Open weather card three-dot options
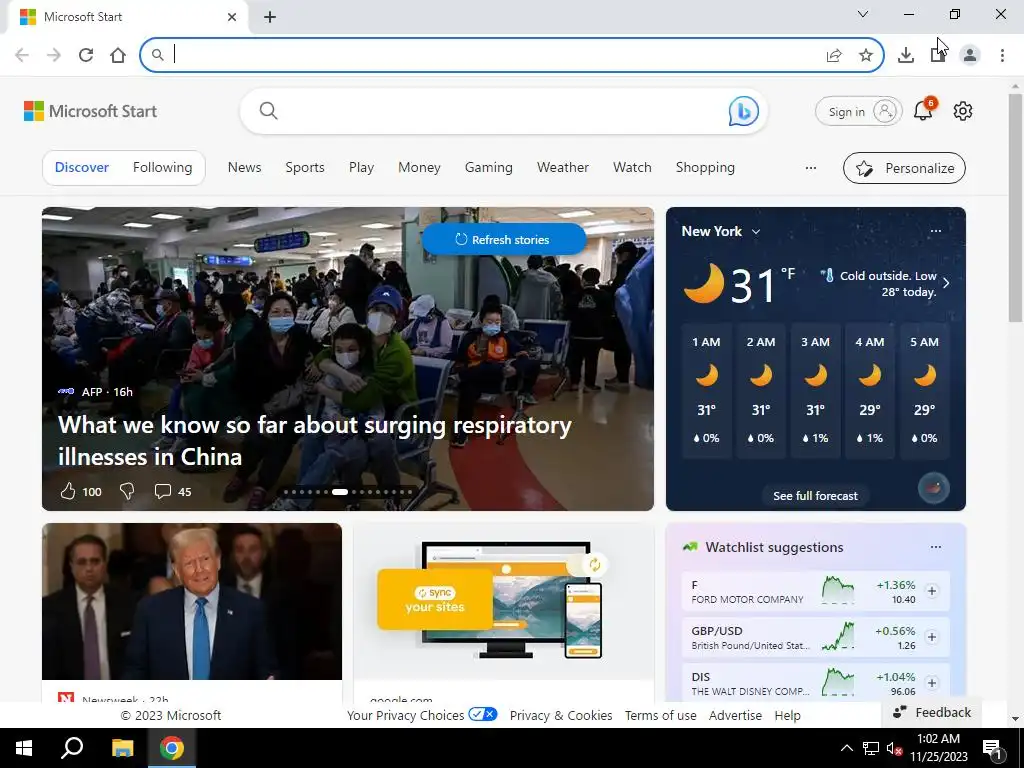 coord(936,231)
